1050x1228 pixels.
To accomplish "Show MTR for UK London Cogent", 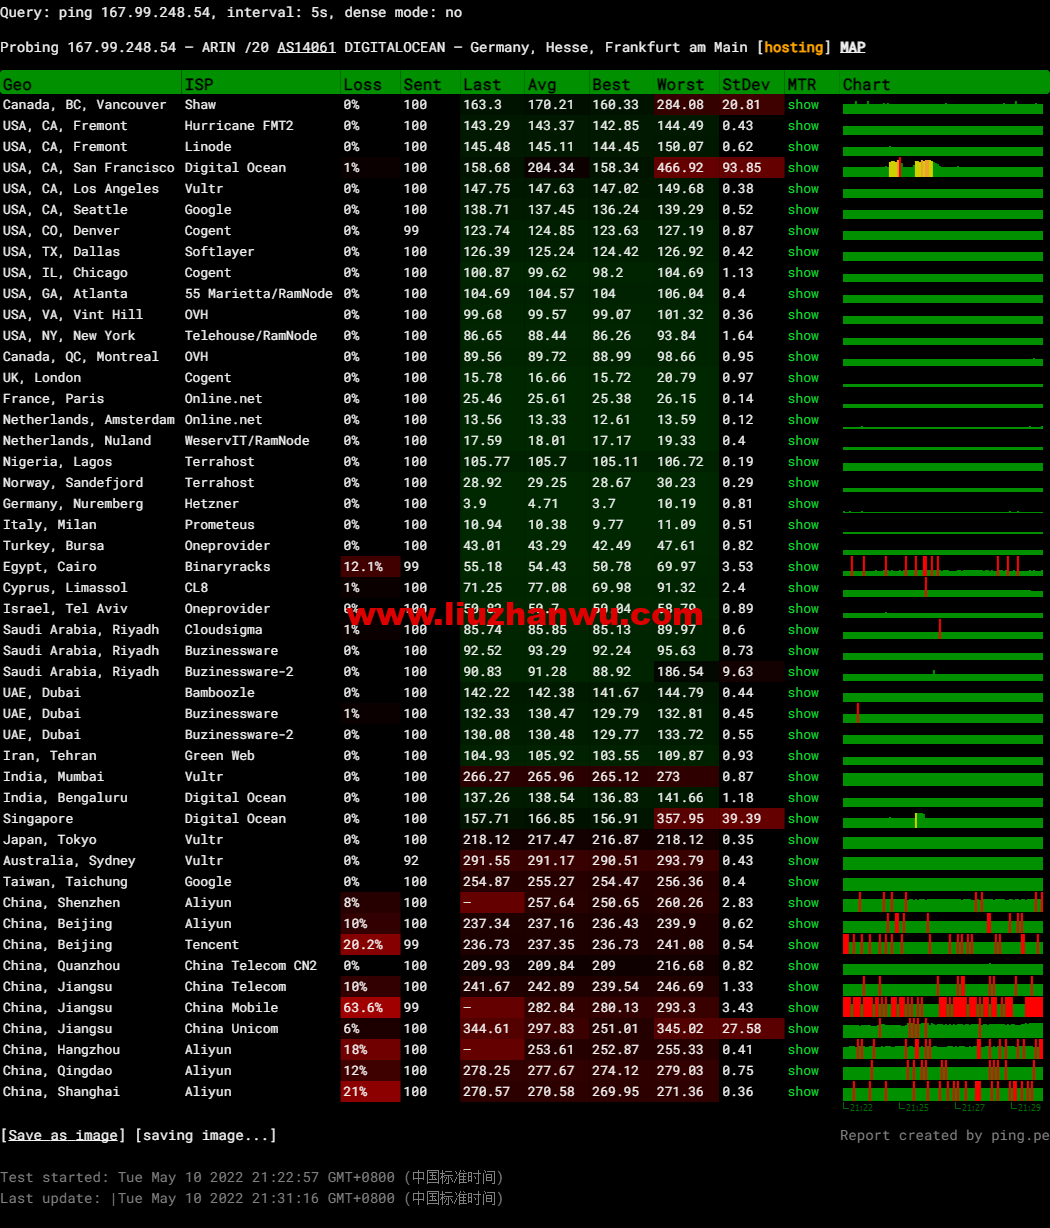I will tap(803, 378).
